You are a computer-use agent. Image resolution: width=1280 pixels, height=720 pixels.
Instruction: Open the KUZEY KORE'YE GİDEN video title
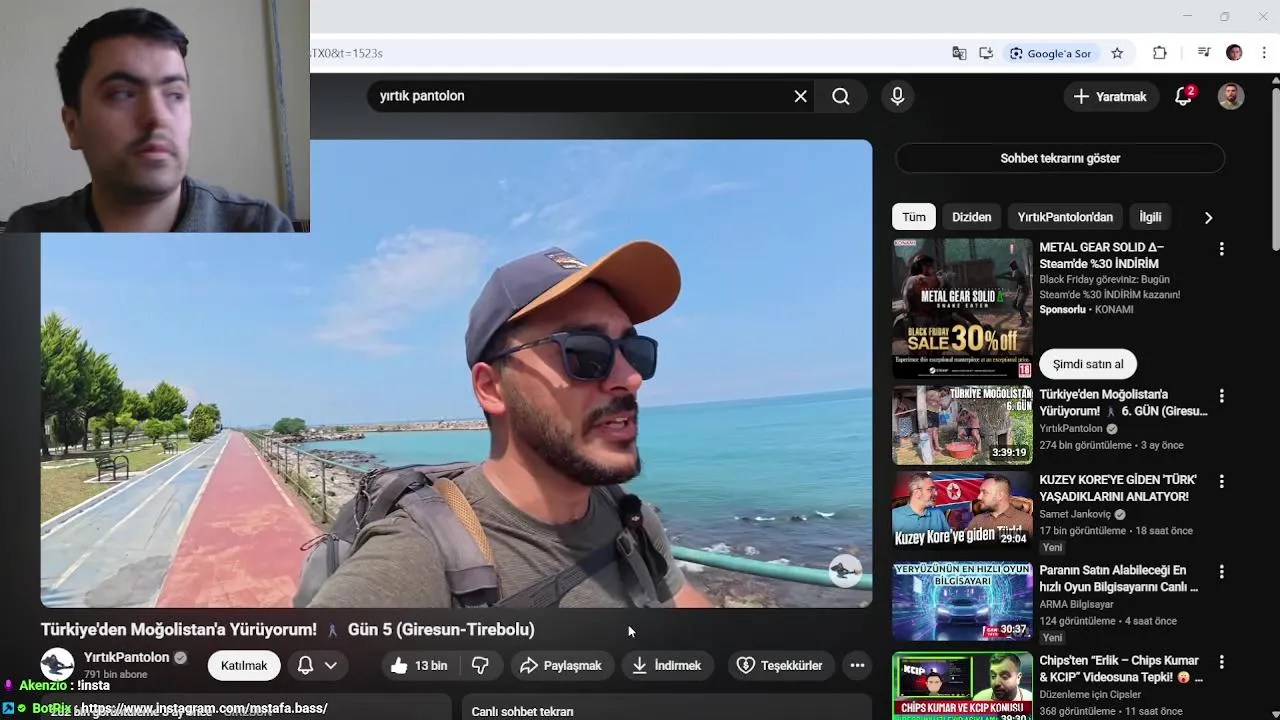click(1118, 488)
